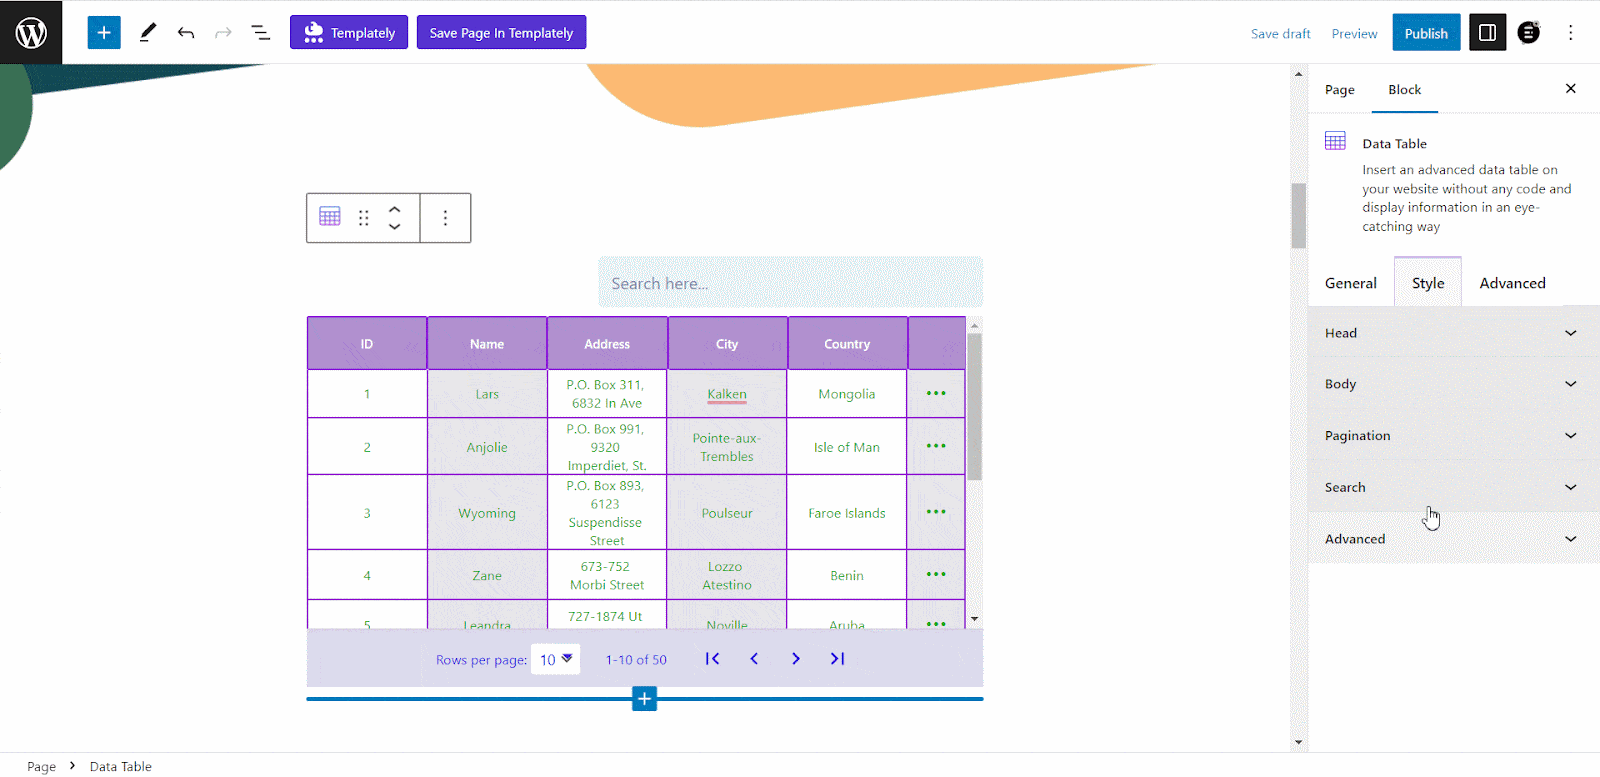Expand the Head style section
Image resolution: width=1600 pixels, height=777 pixels.
(1454, 333)
